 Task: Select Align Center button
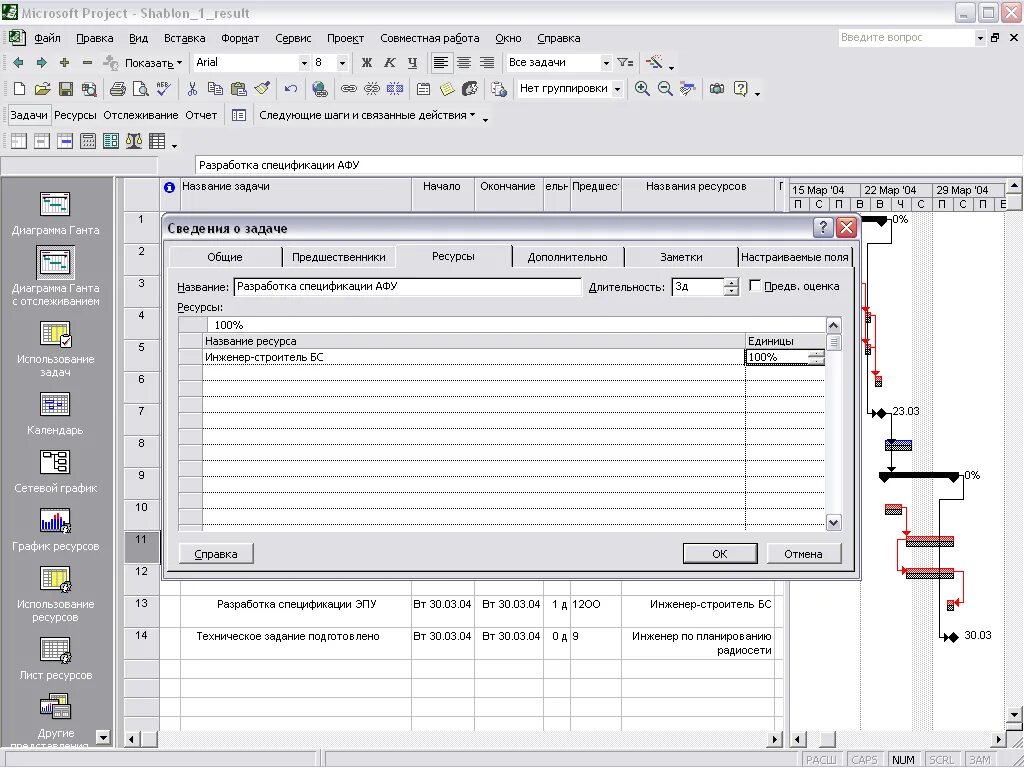464,63
